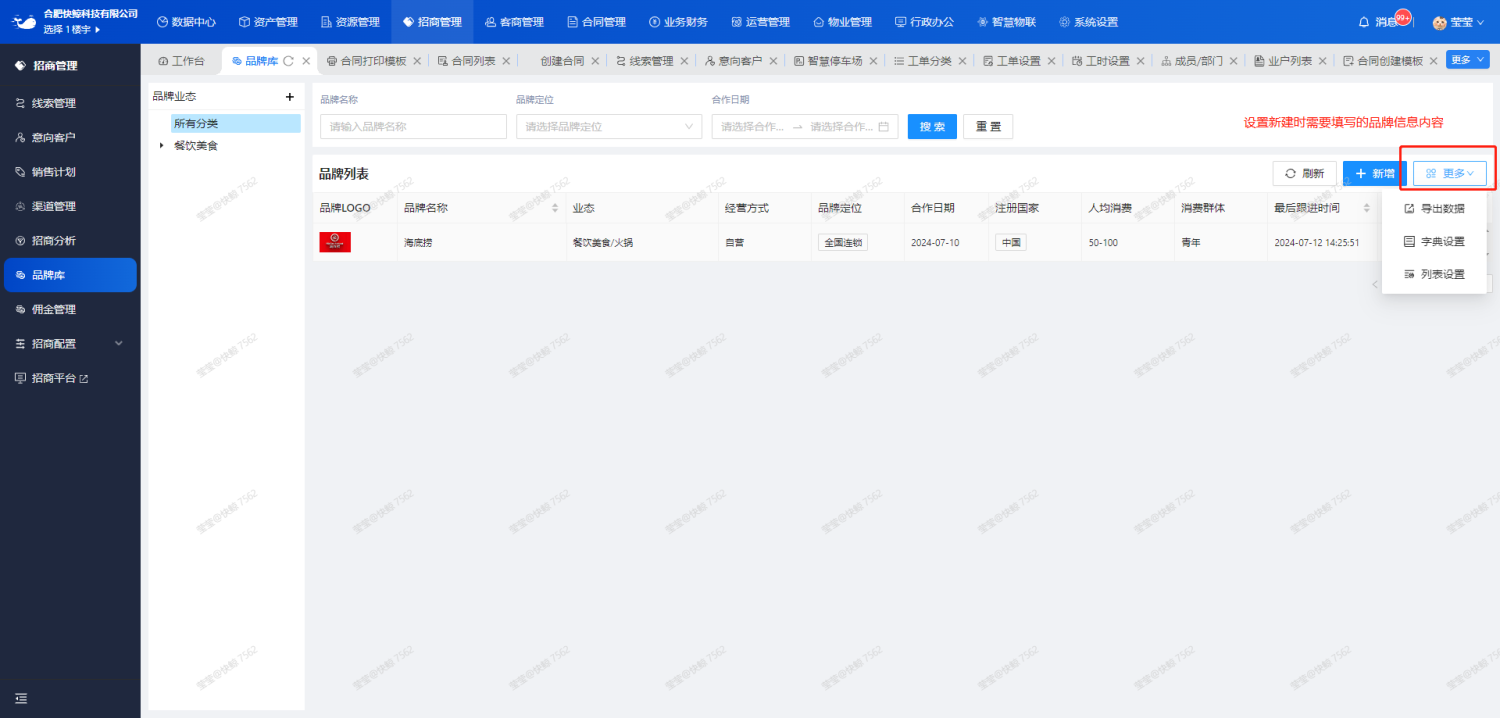1500x718 pixels.
Task: Open the 客商管理 top menu
Action: (514, 22)
